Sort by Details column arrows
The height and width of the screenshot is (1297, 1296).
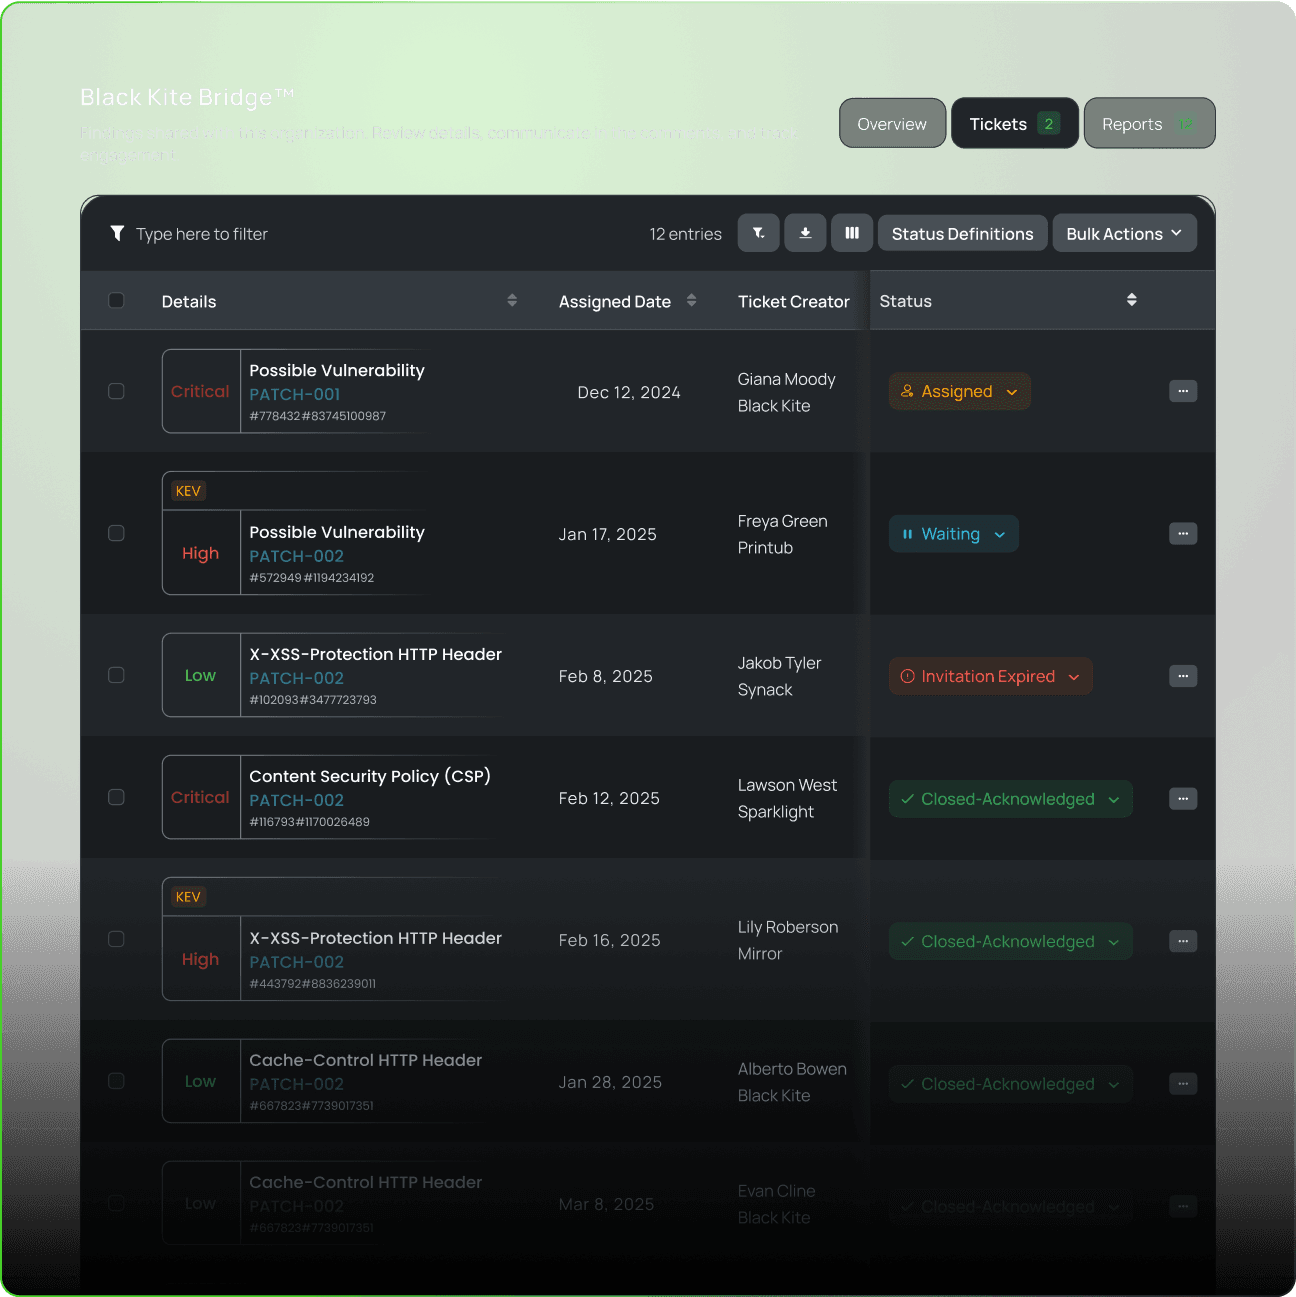coord(512,300)
